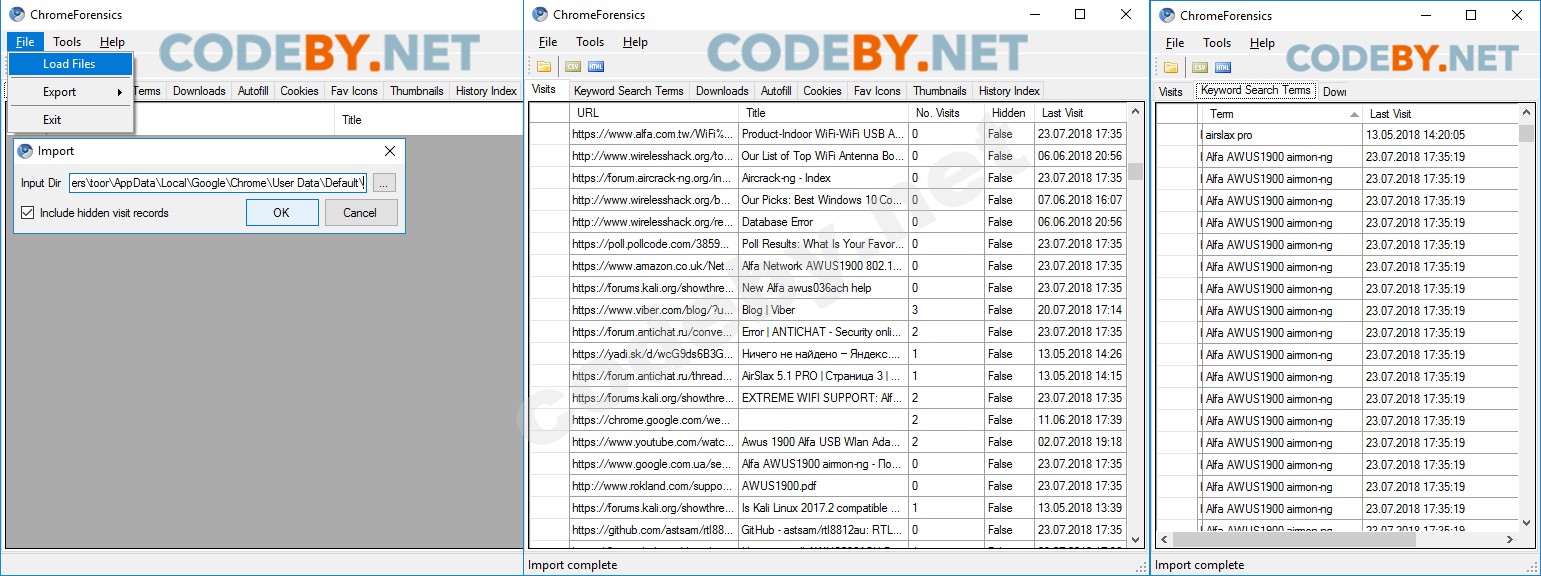
Task: Select Keyword Search Terms tab in the middle window
Action: click(x=629, y=90)
